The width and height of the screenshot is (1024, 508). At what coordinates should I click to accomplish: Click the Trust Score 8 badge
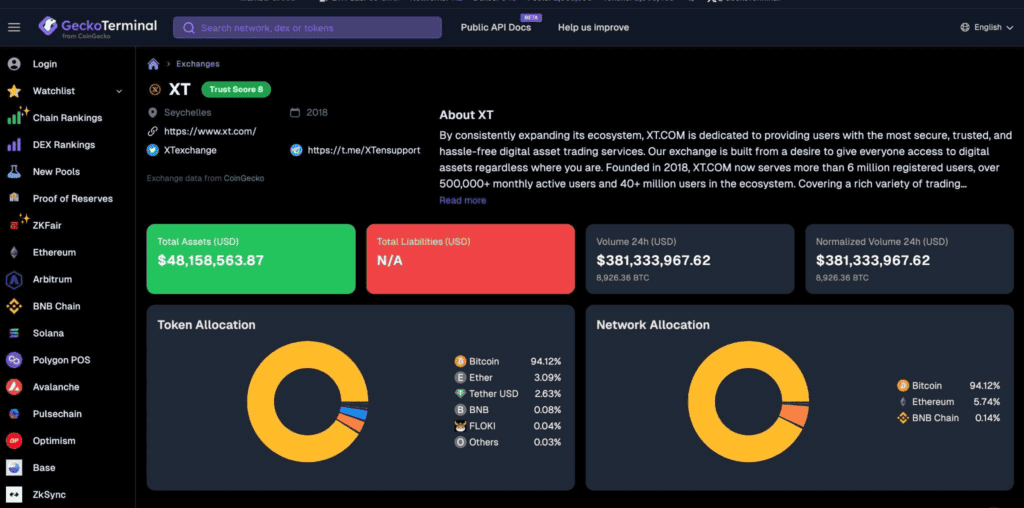pyautogui.click(x=236, y=89)
